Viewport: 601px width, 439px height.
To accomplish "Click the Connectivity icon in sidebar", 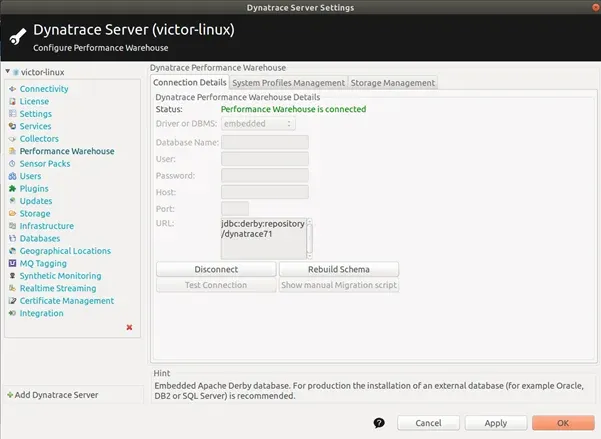I will coord(13,89).
